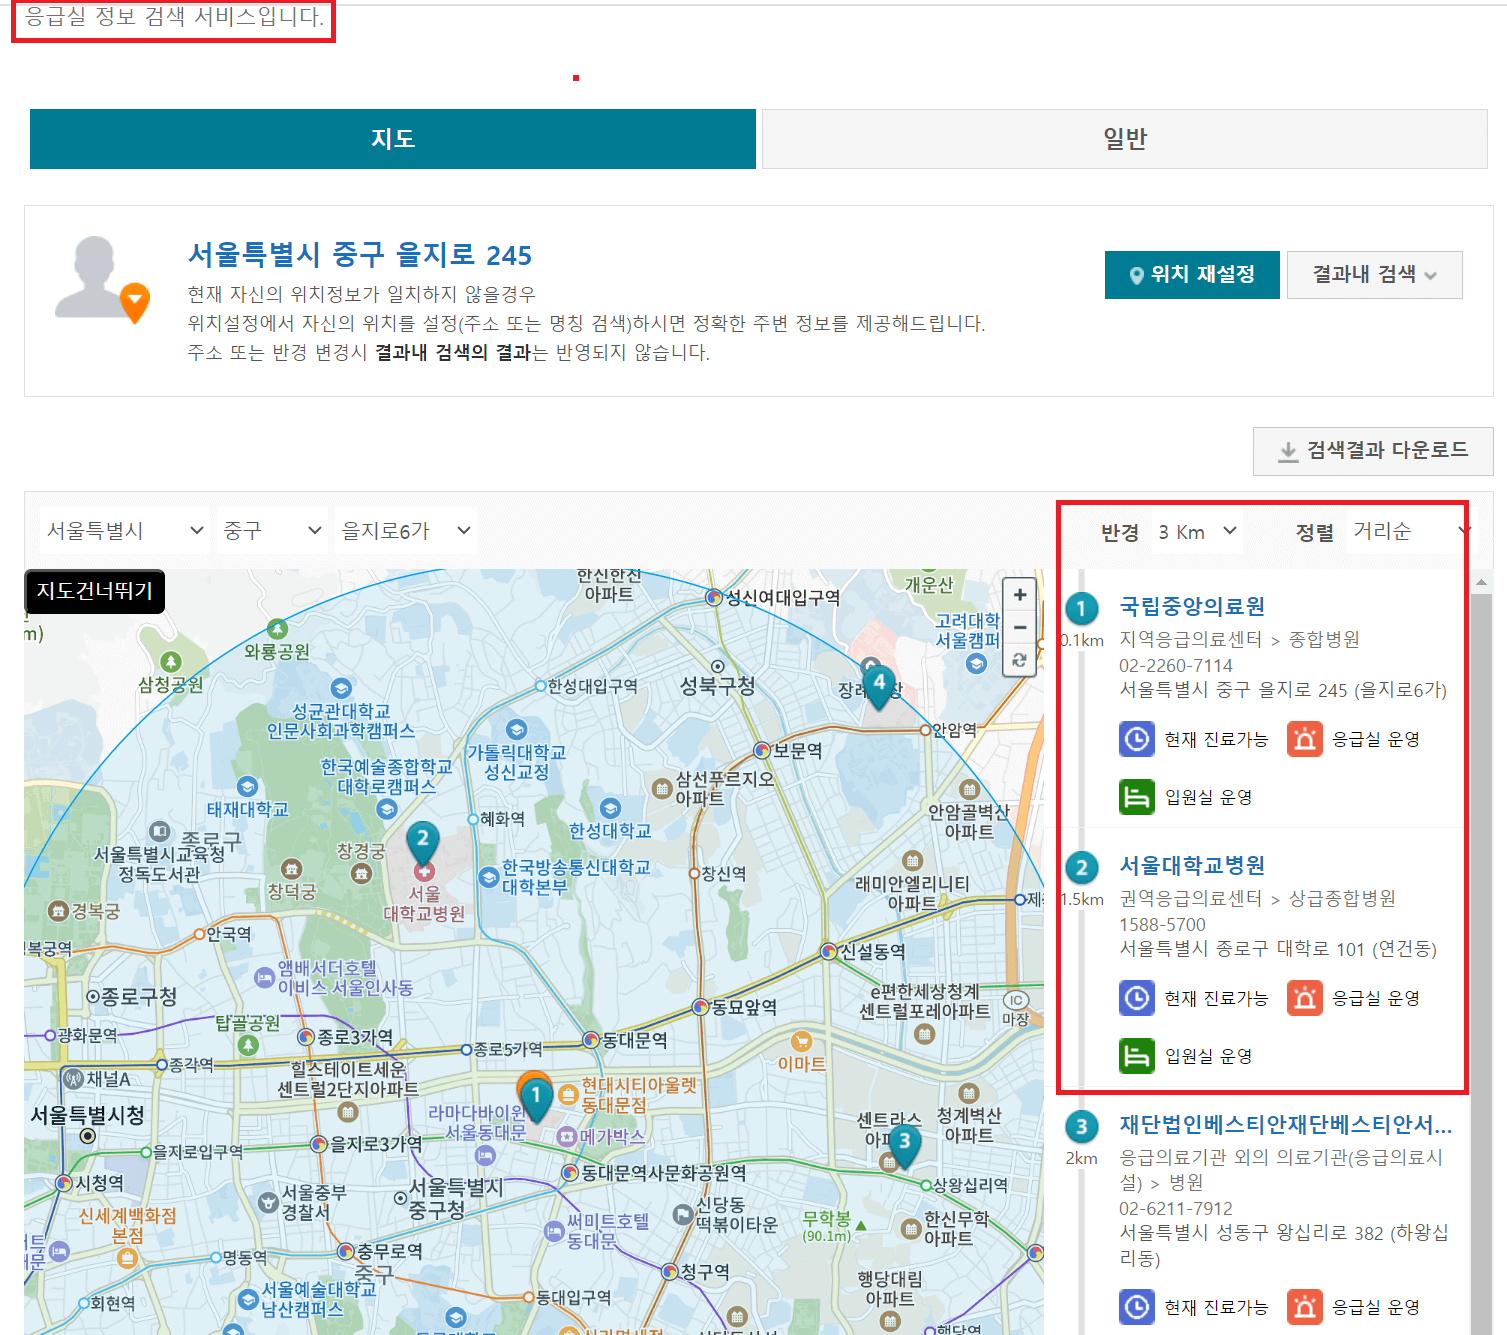
Task: Click 응급실 운영 siren icon for 국립중앙의료원
Action: [1304, 739]
